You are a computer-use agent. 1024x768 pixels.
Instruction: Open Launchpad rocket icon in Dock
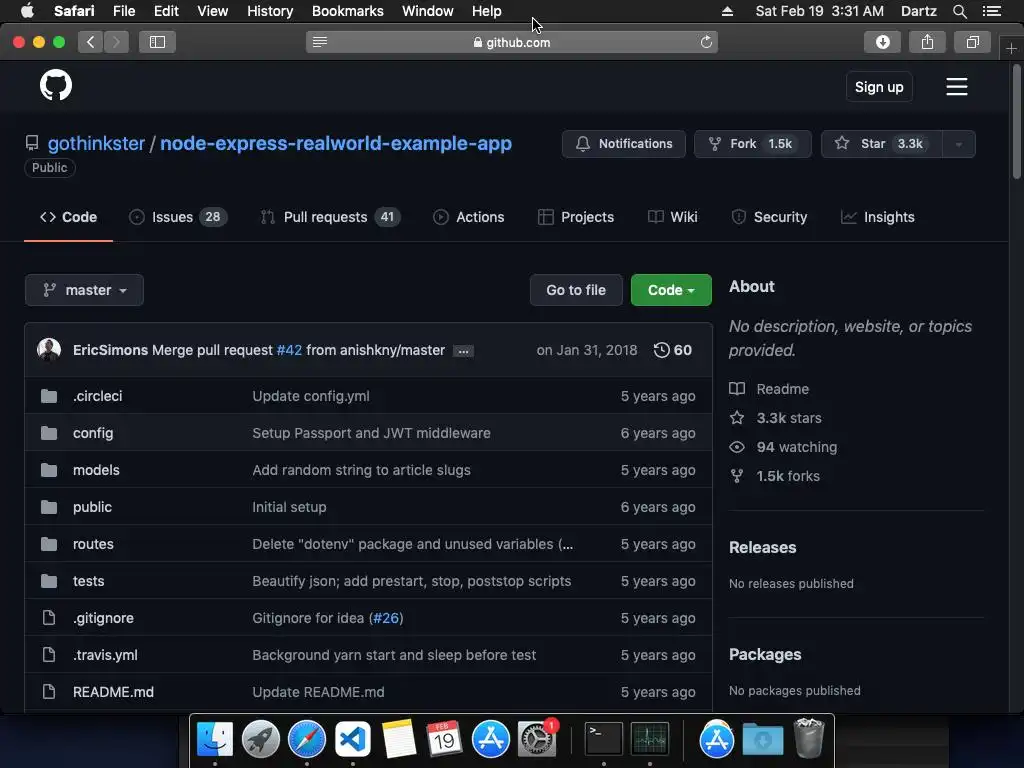pyautogui.click(x=261, y=739)
